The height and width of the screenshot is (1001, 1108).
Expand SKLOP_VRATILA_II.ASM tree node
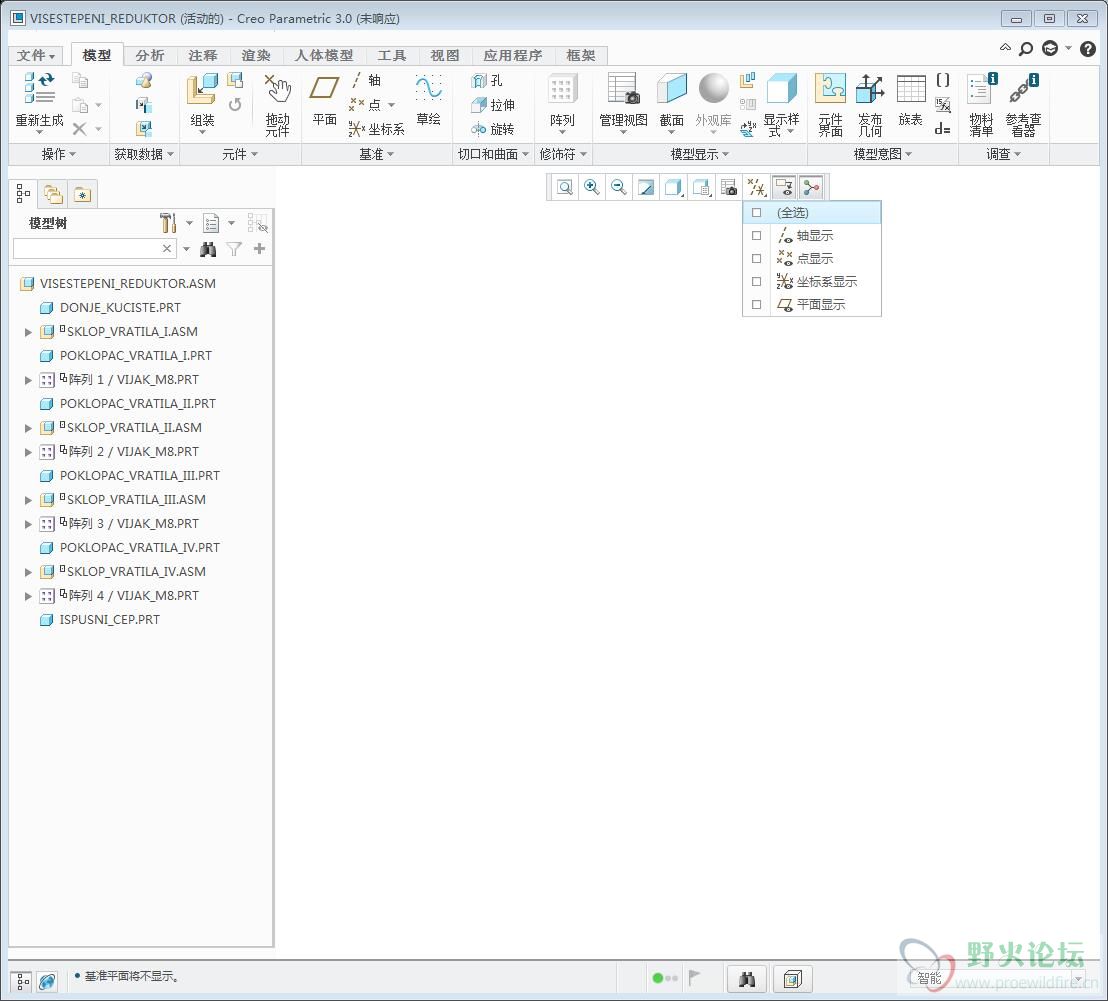pyautogui.click(x=28, y=428)
